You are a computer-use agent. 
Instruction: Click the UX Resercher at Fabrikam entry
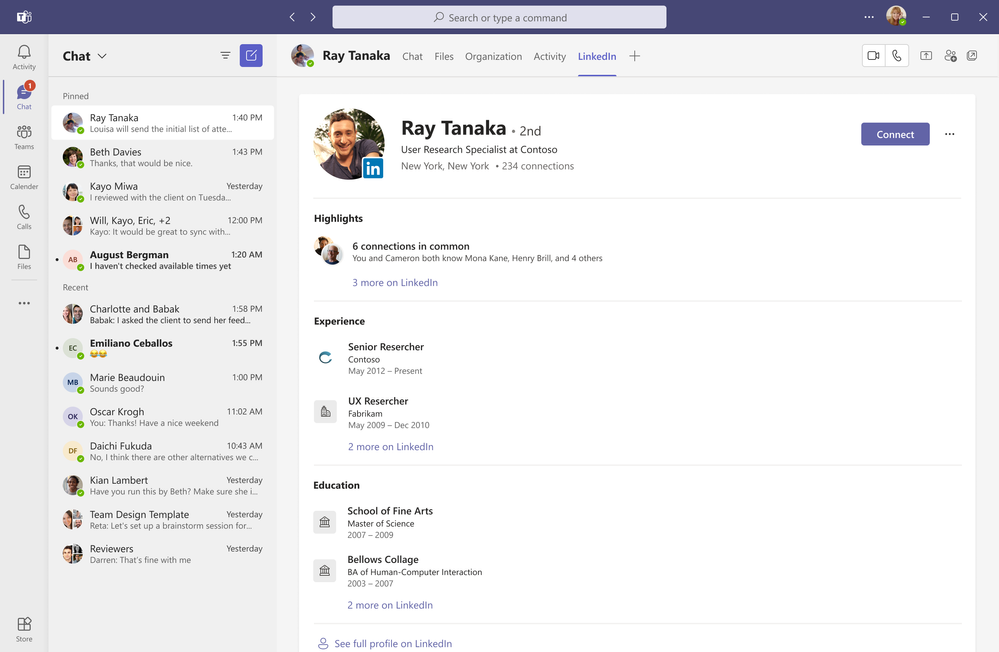(371, 412)
